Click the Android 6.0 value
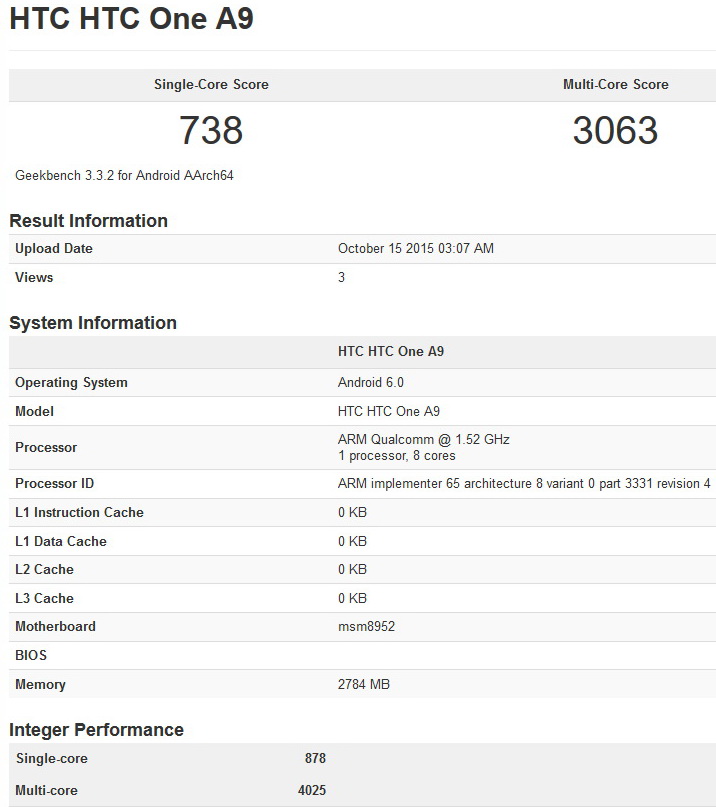The height and width of the screenshot is (807, 716). tap(371, 382)
